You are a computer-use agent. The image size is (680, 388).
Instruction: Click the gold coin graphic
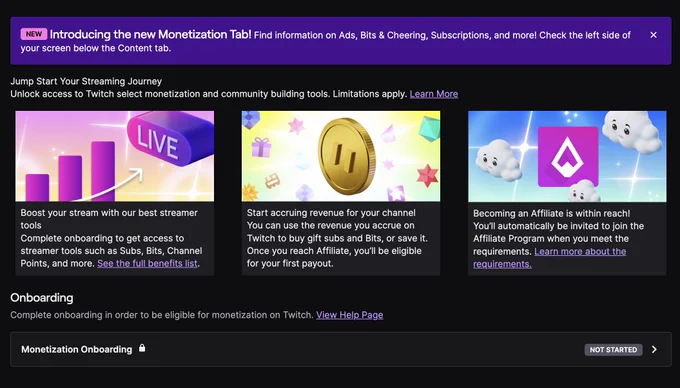pos(347,157)
